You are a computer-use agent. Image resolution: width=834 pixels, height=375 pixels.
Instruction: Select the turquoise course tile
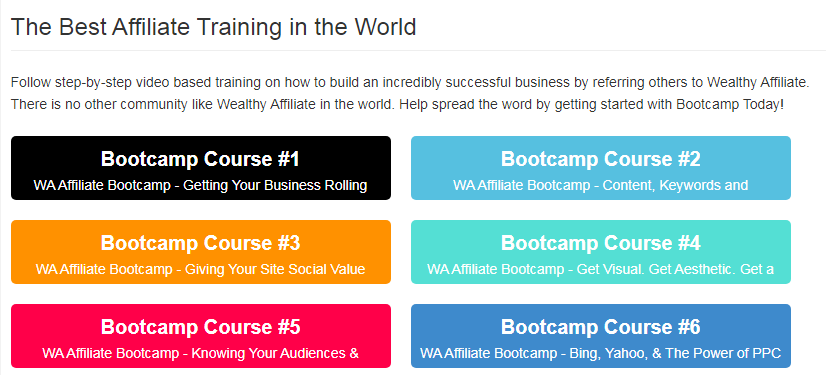[601, 252]
